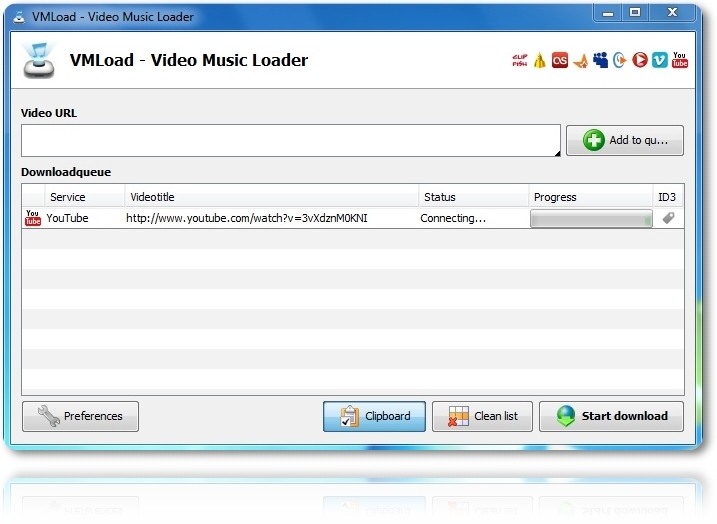
Task: Click the progress bar of the YouTube download
Action: [x=591, y=219]
